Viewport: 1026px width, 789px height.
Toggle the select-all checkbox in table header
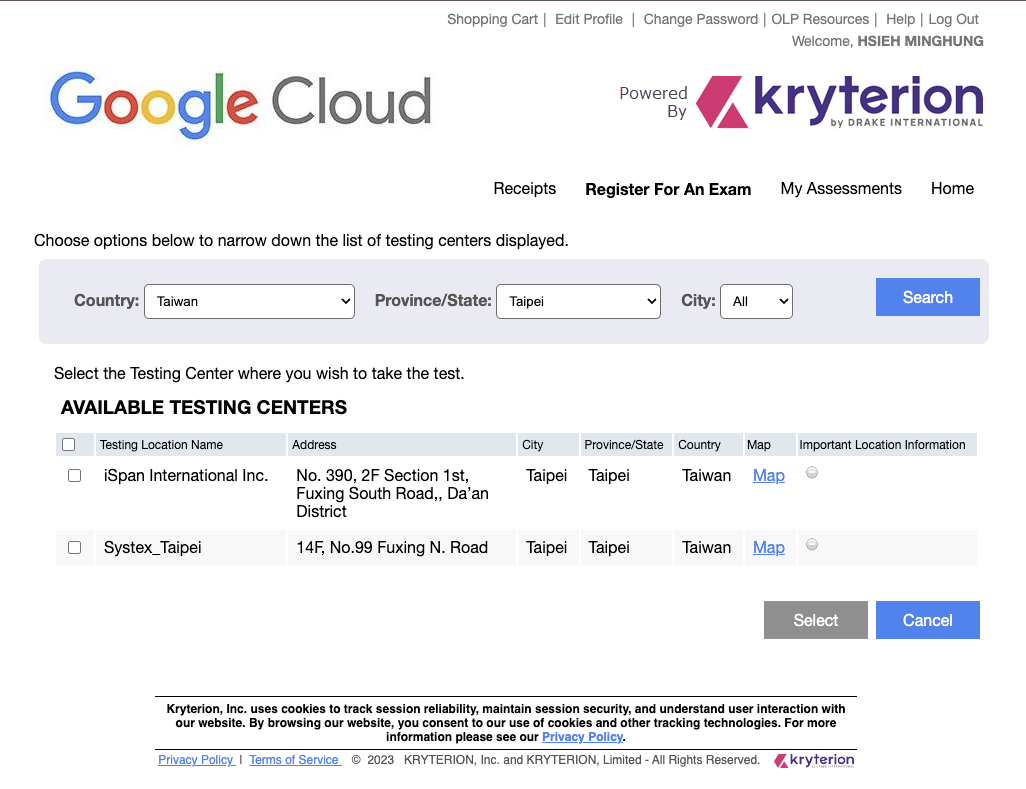click(x=69, y=445)
